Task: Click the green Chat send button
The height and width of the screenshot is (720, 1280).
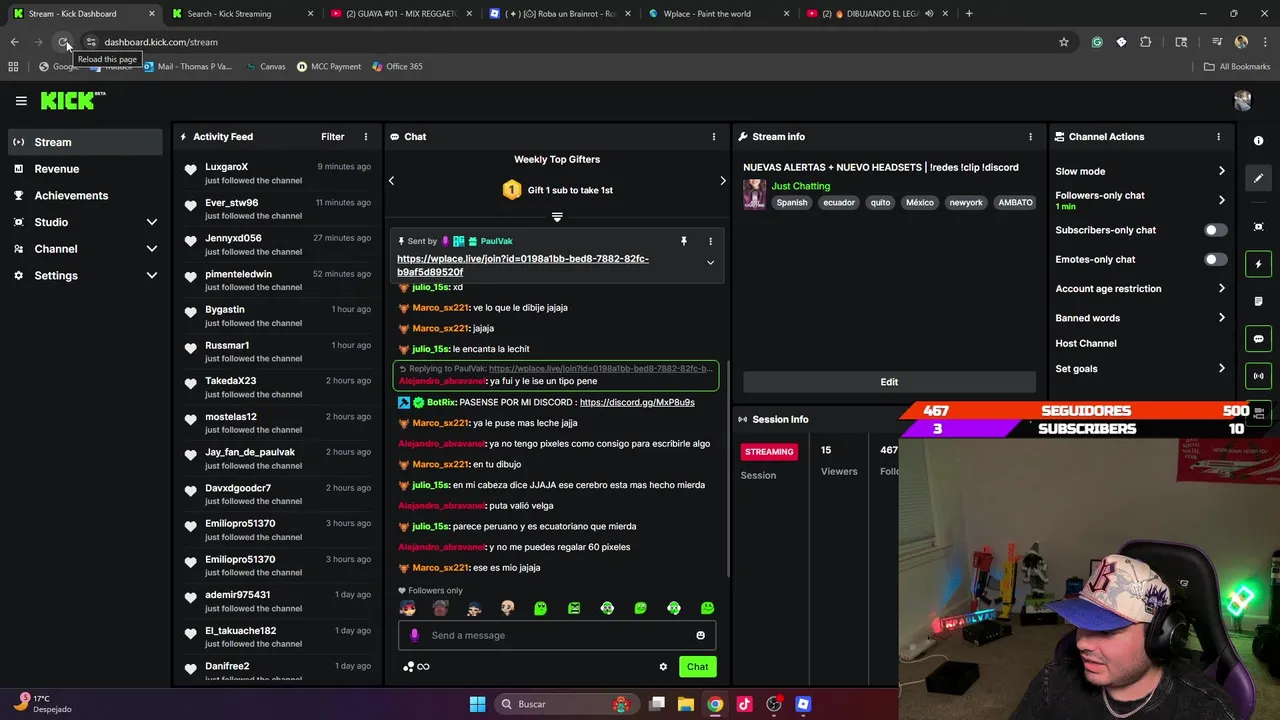Action: (x=697, y=667)
